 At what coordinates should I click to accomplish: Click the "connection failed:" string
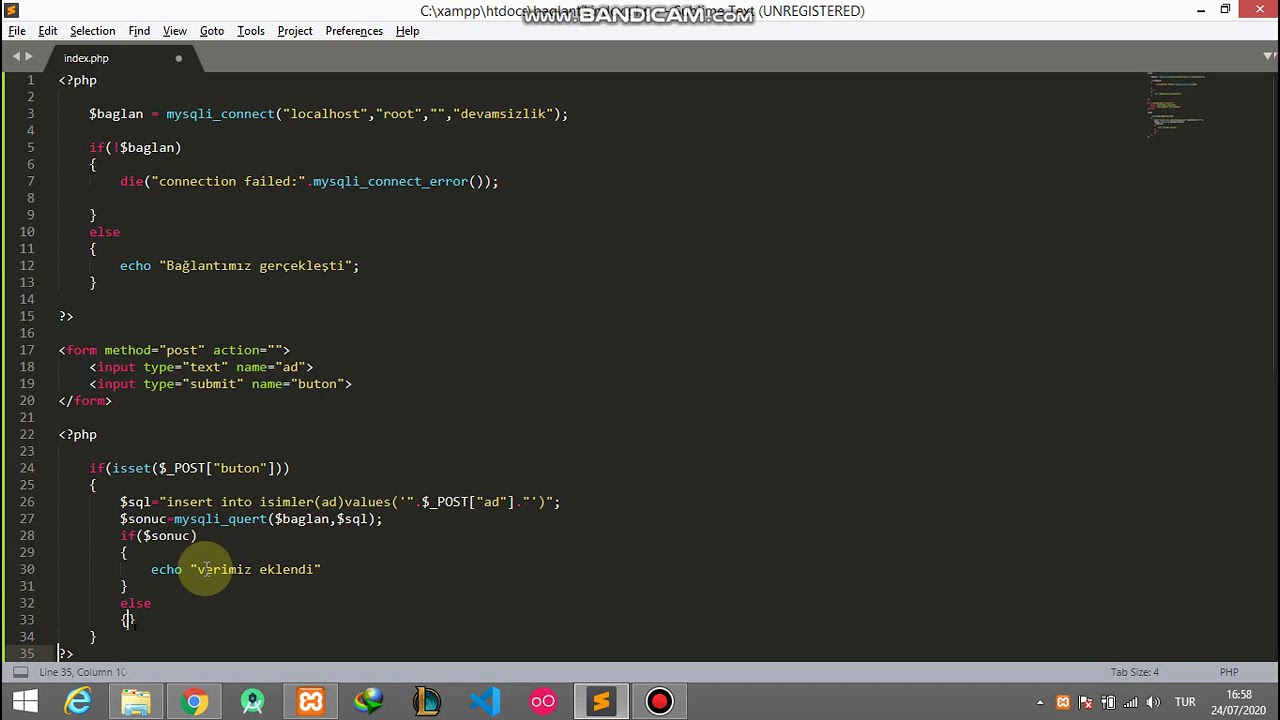pos(228,181)
